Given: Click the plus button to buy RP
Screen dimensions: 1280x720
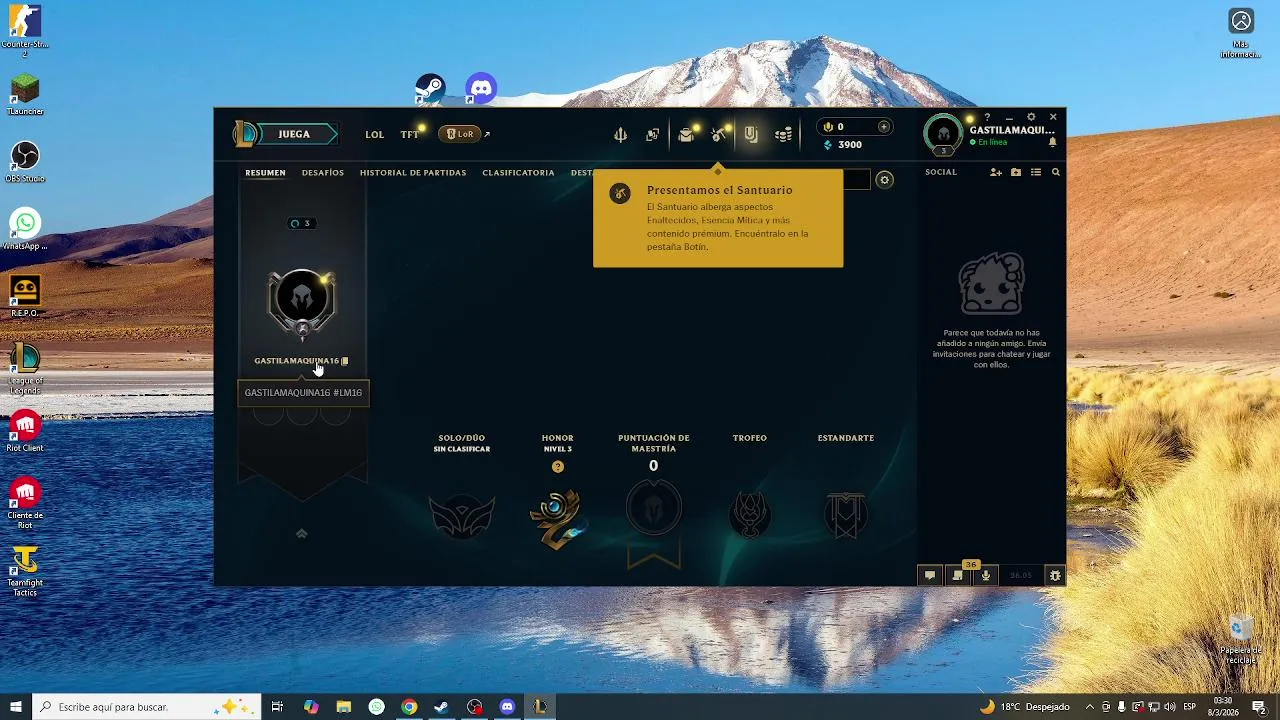Looking at the screenshot, I should (x=883, y=127).
